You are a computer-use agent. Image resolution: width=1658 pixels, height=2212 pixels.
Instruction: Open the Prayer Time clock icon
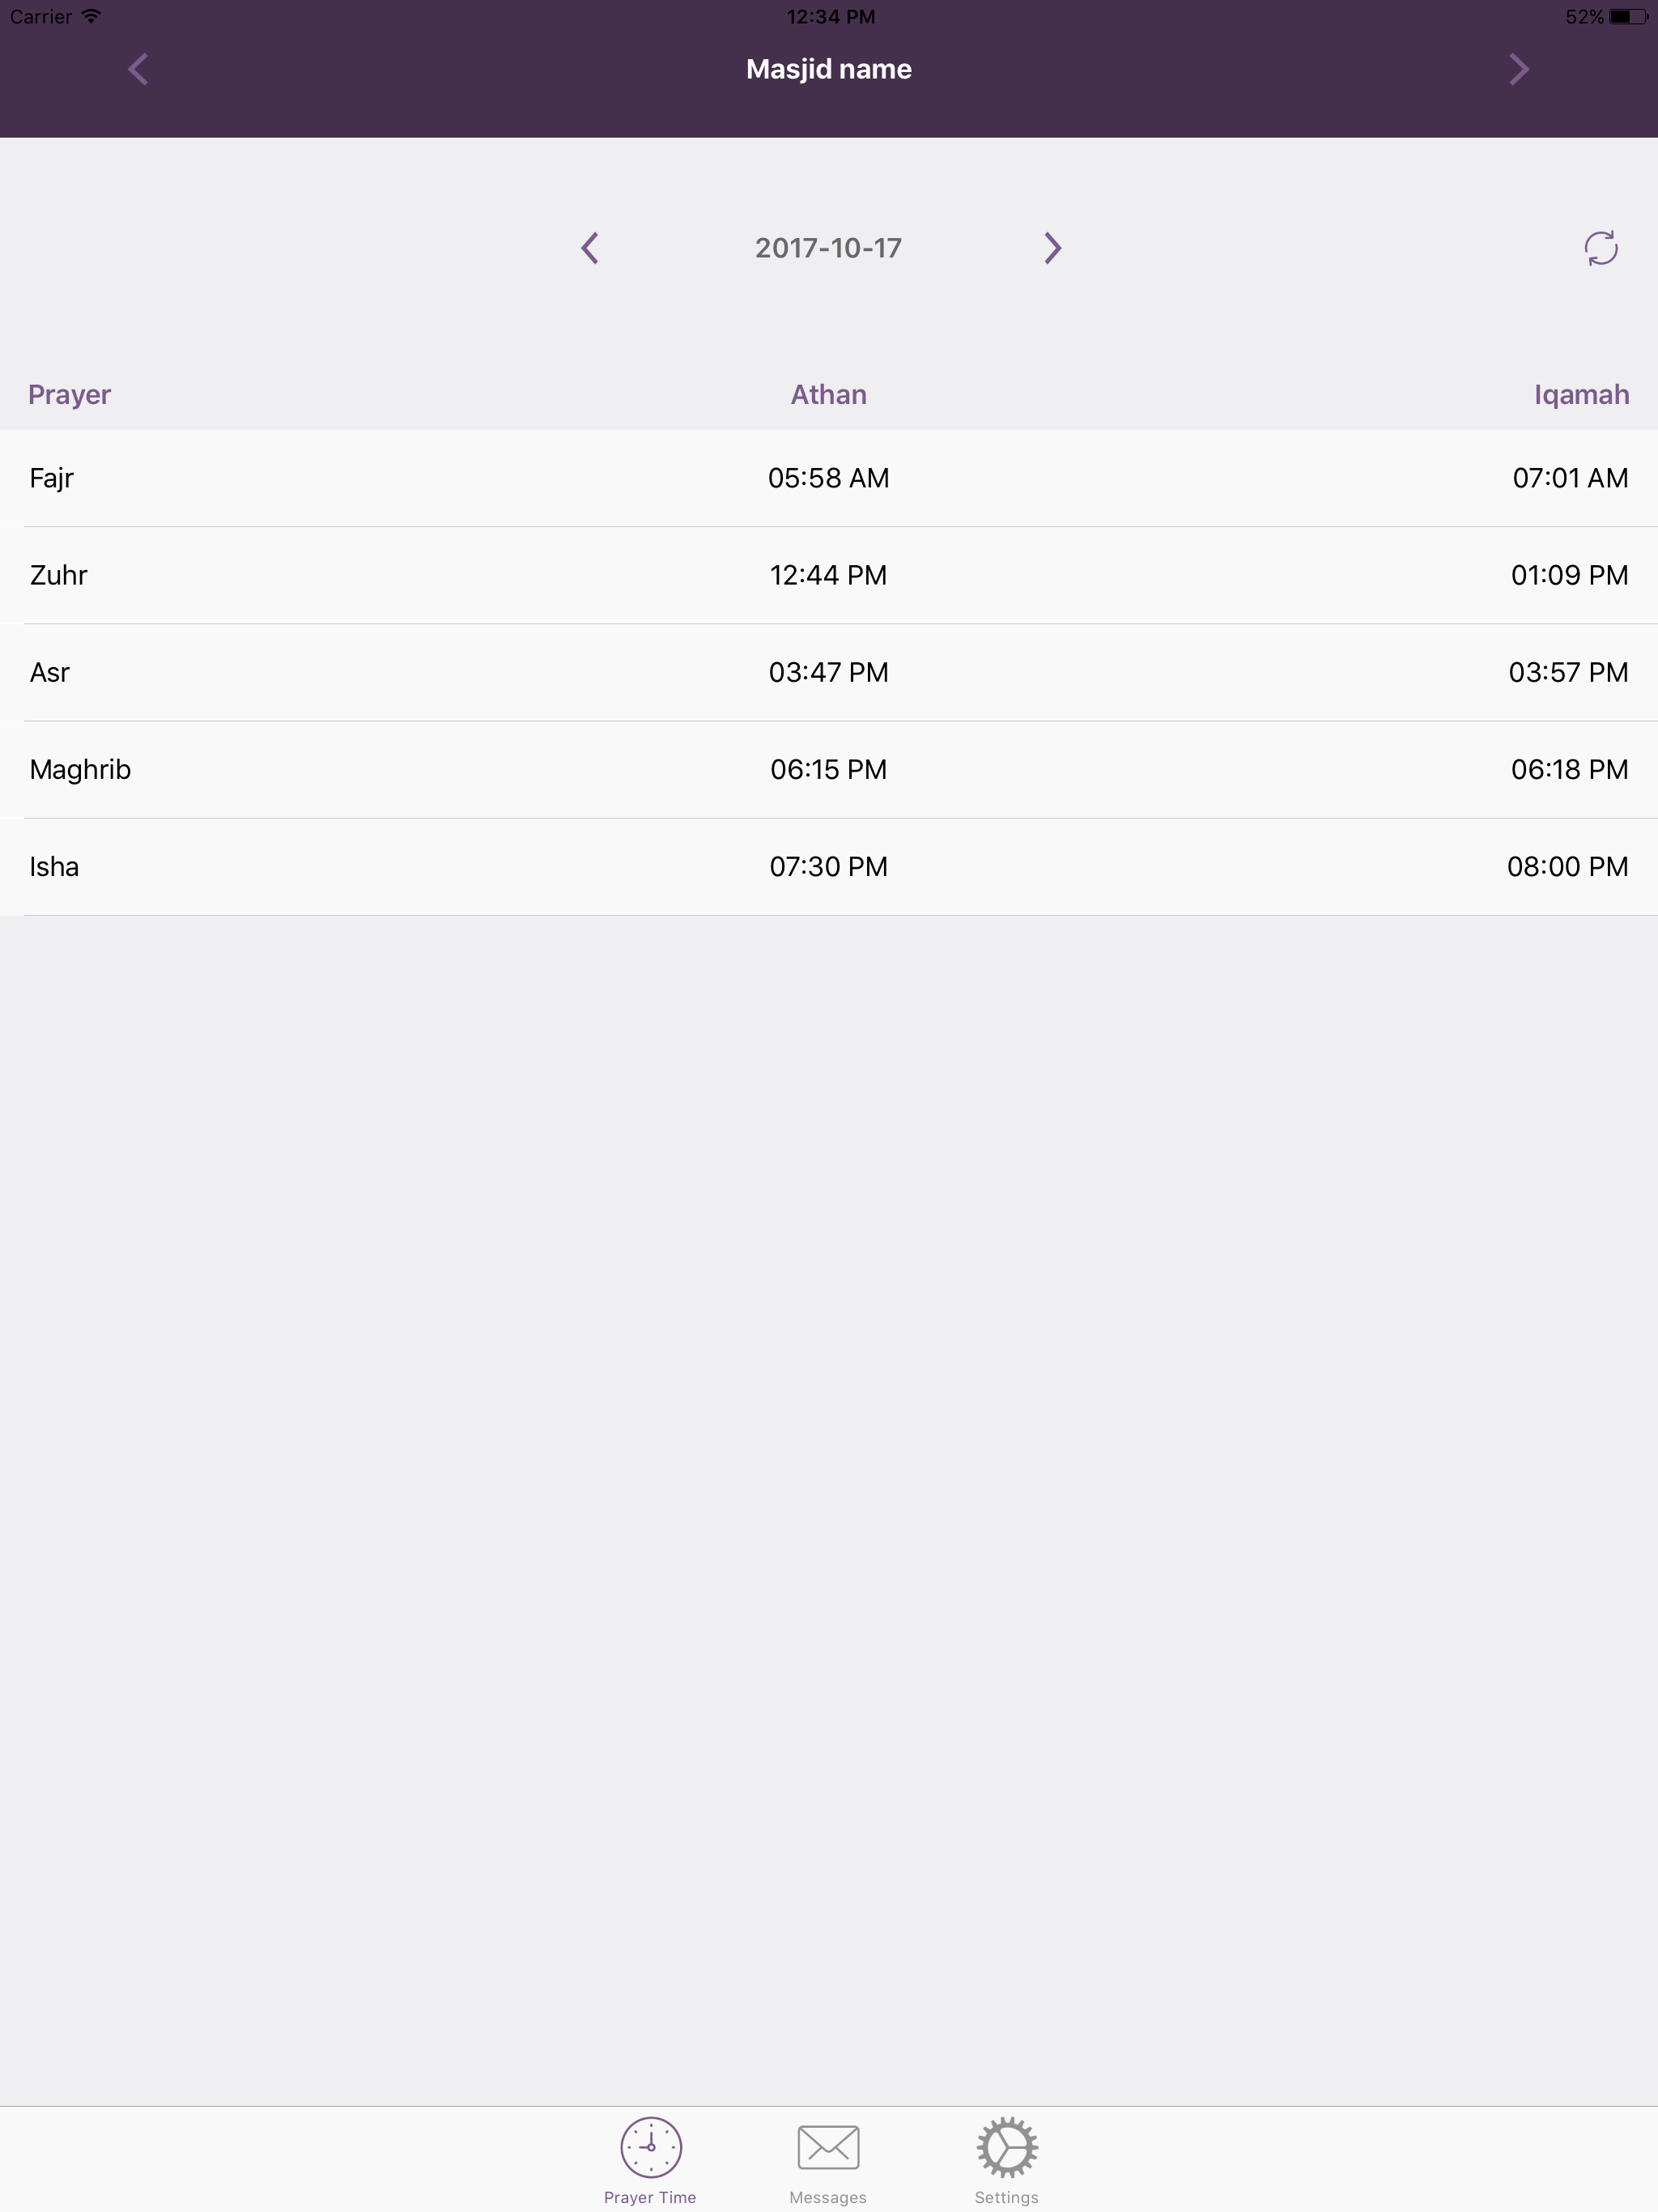(x=651, y=2147)
